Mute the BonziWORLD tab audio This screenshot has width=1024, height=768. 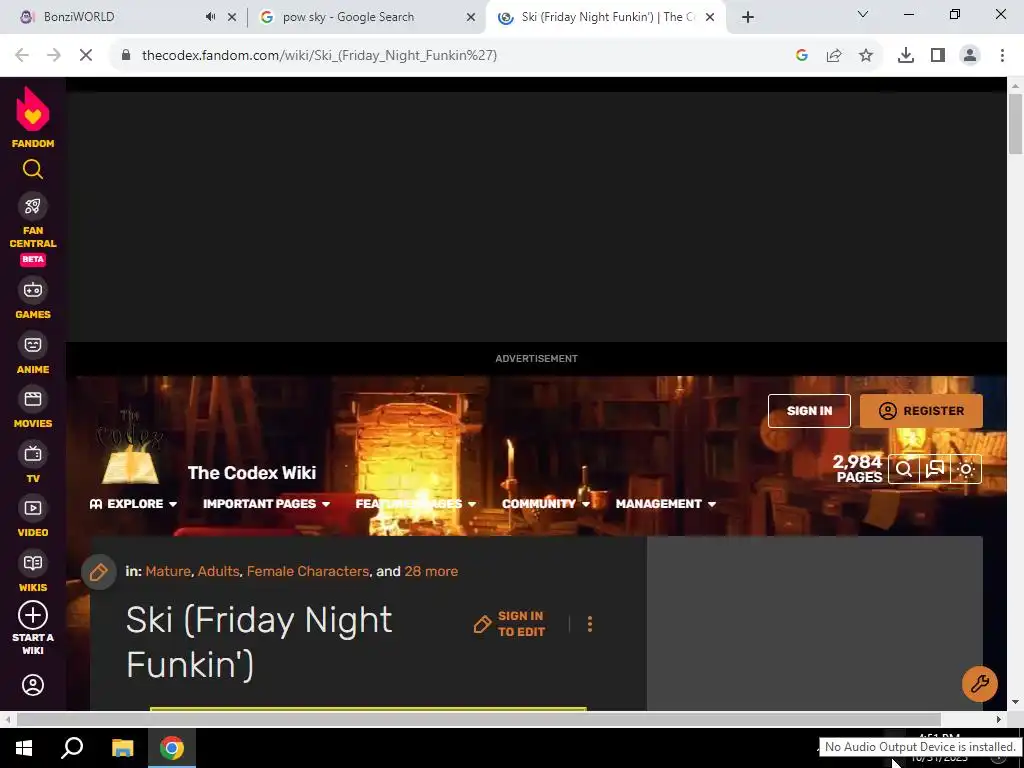(210, 17)
